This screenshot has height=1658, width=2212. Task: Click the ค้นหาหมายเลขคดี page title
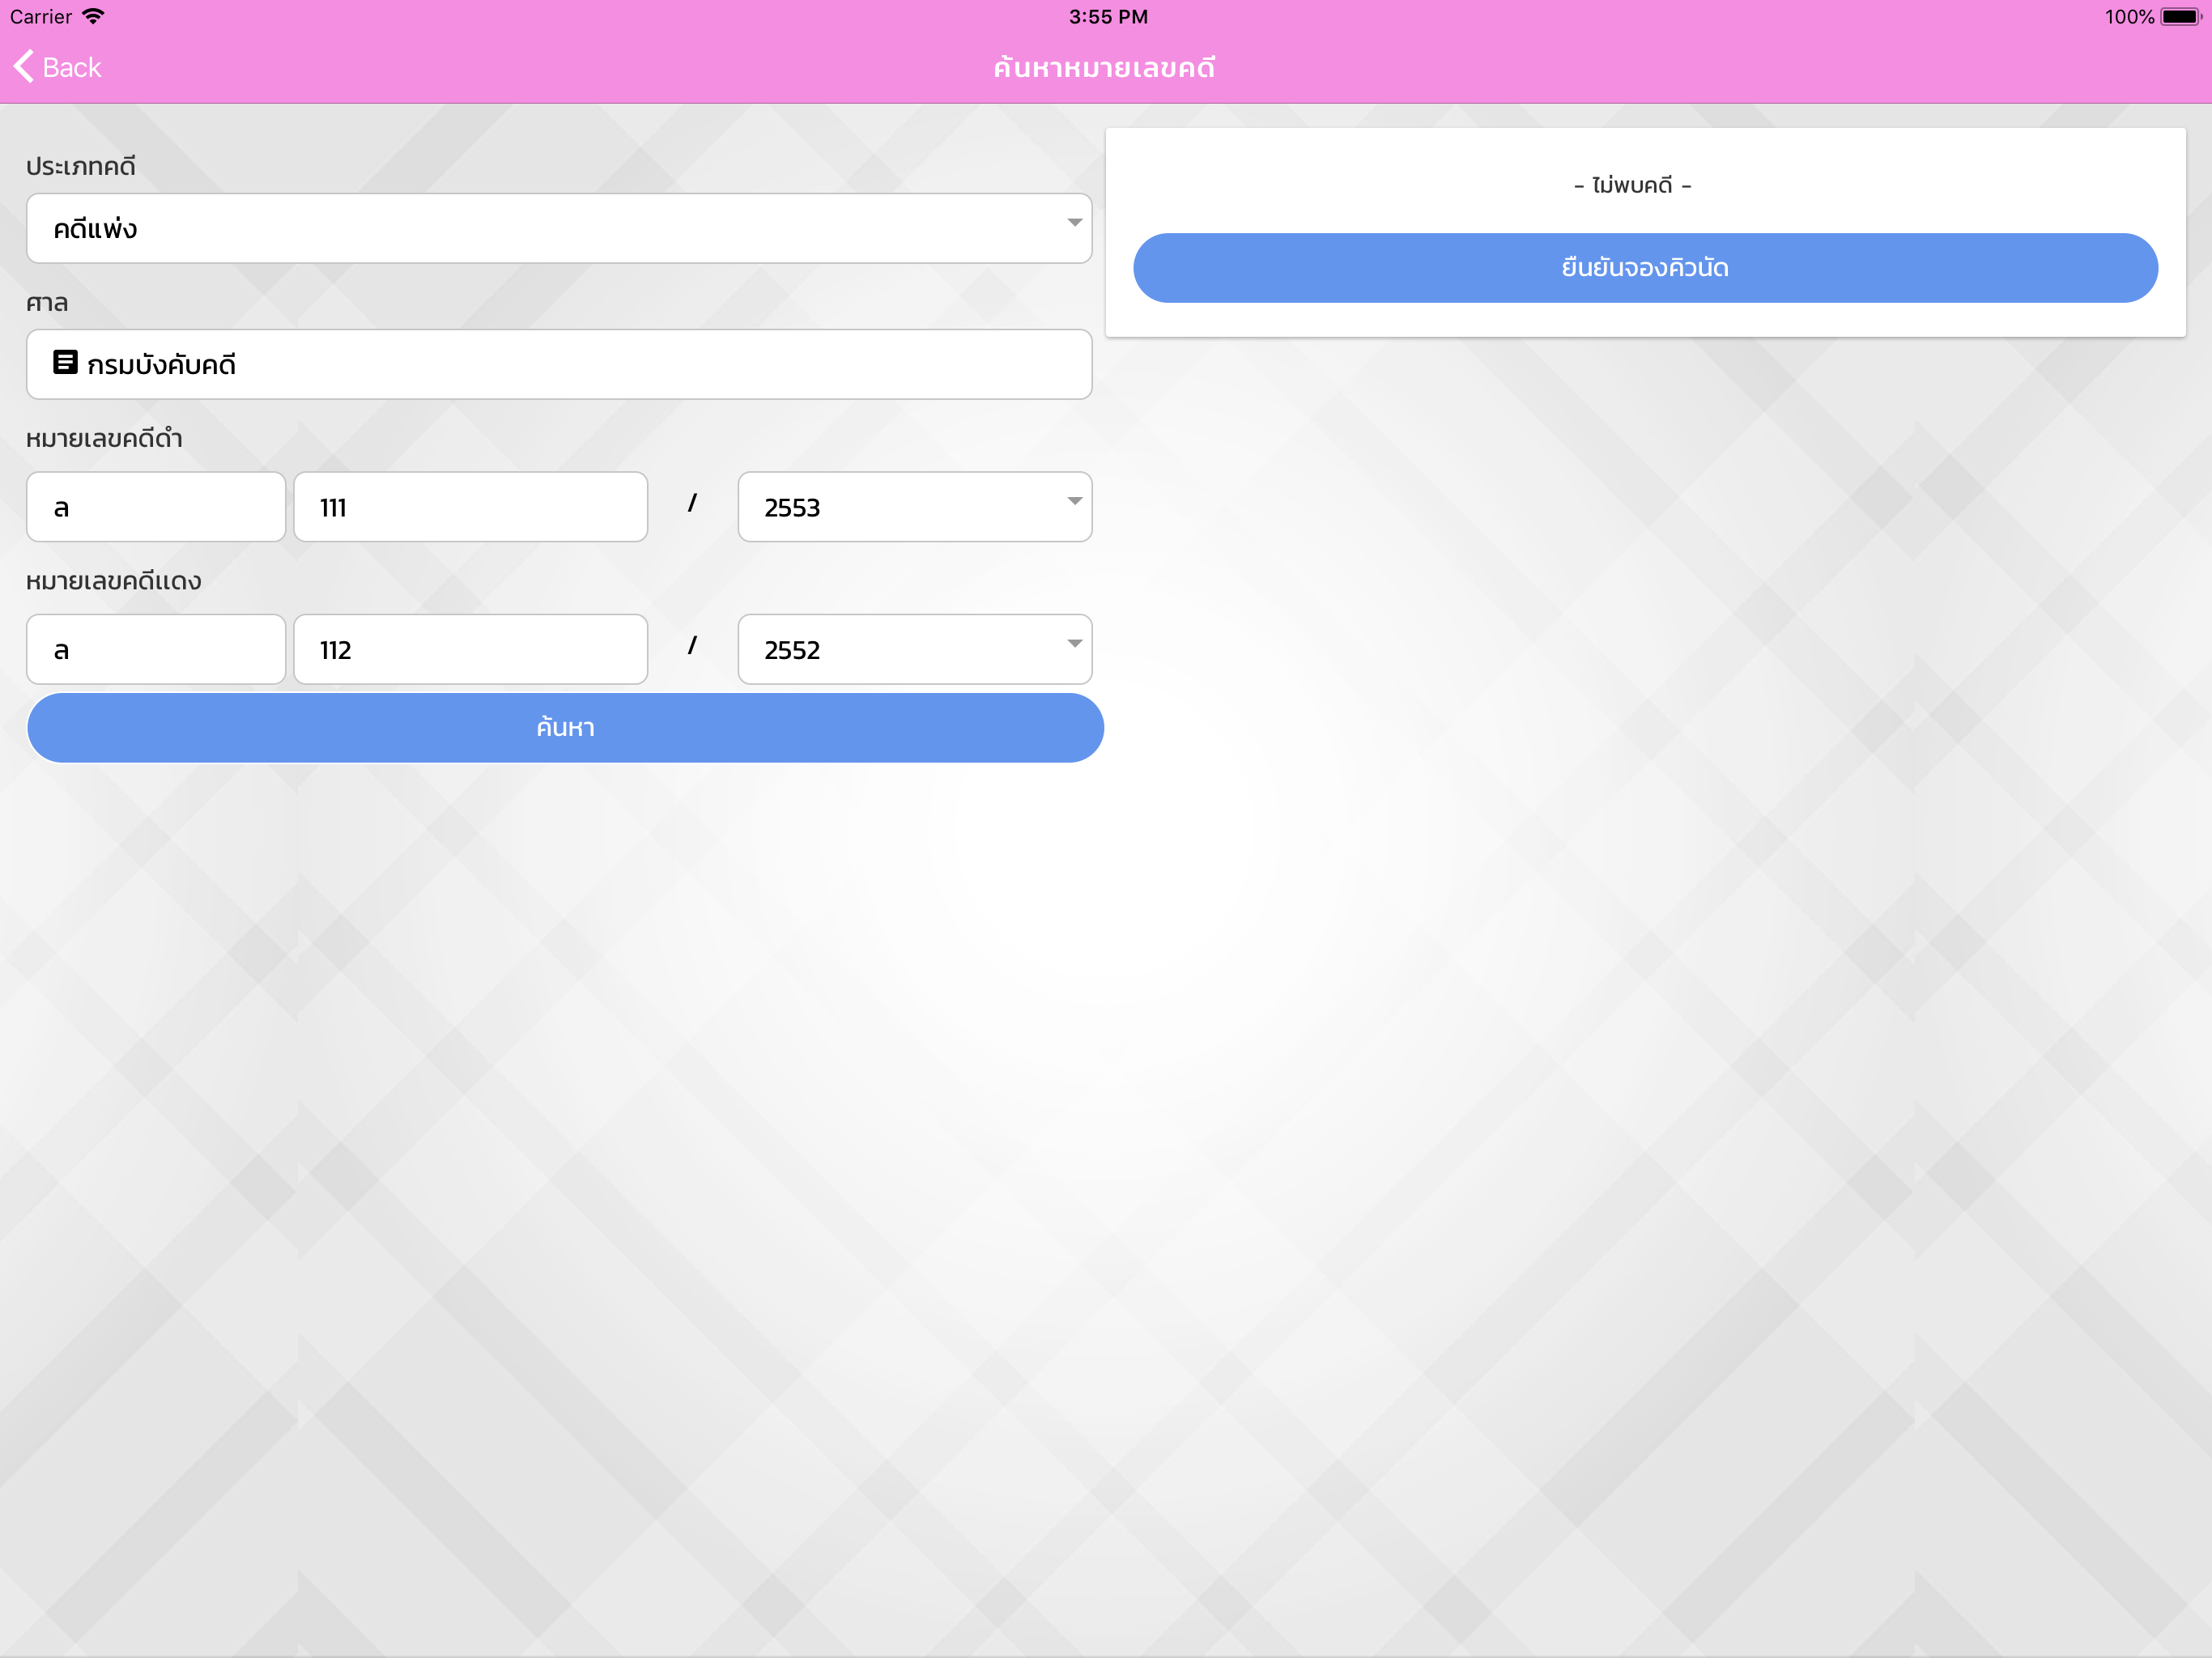click(1105, 67)
